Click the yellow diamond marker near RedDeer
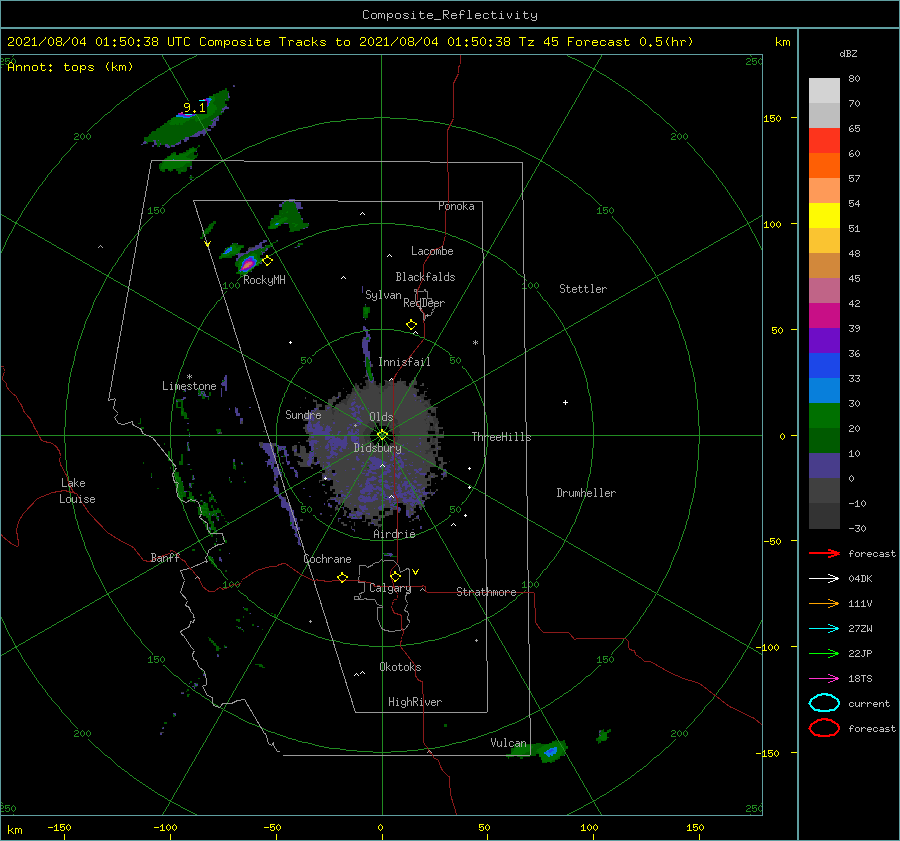 (411, 325)
